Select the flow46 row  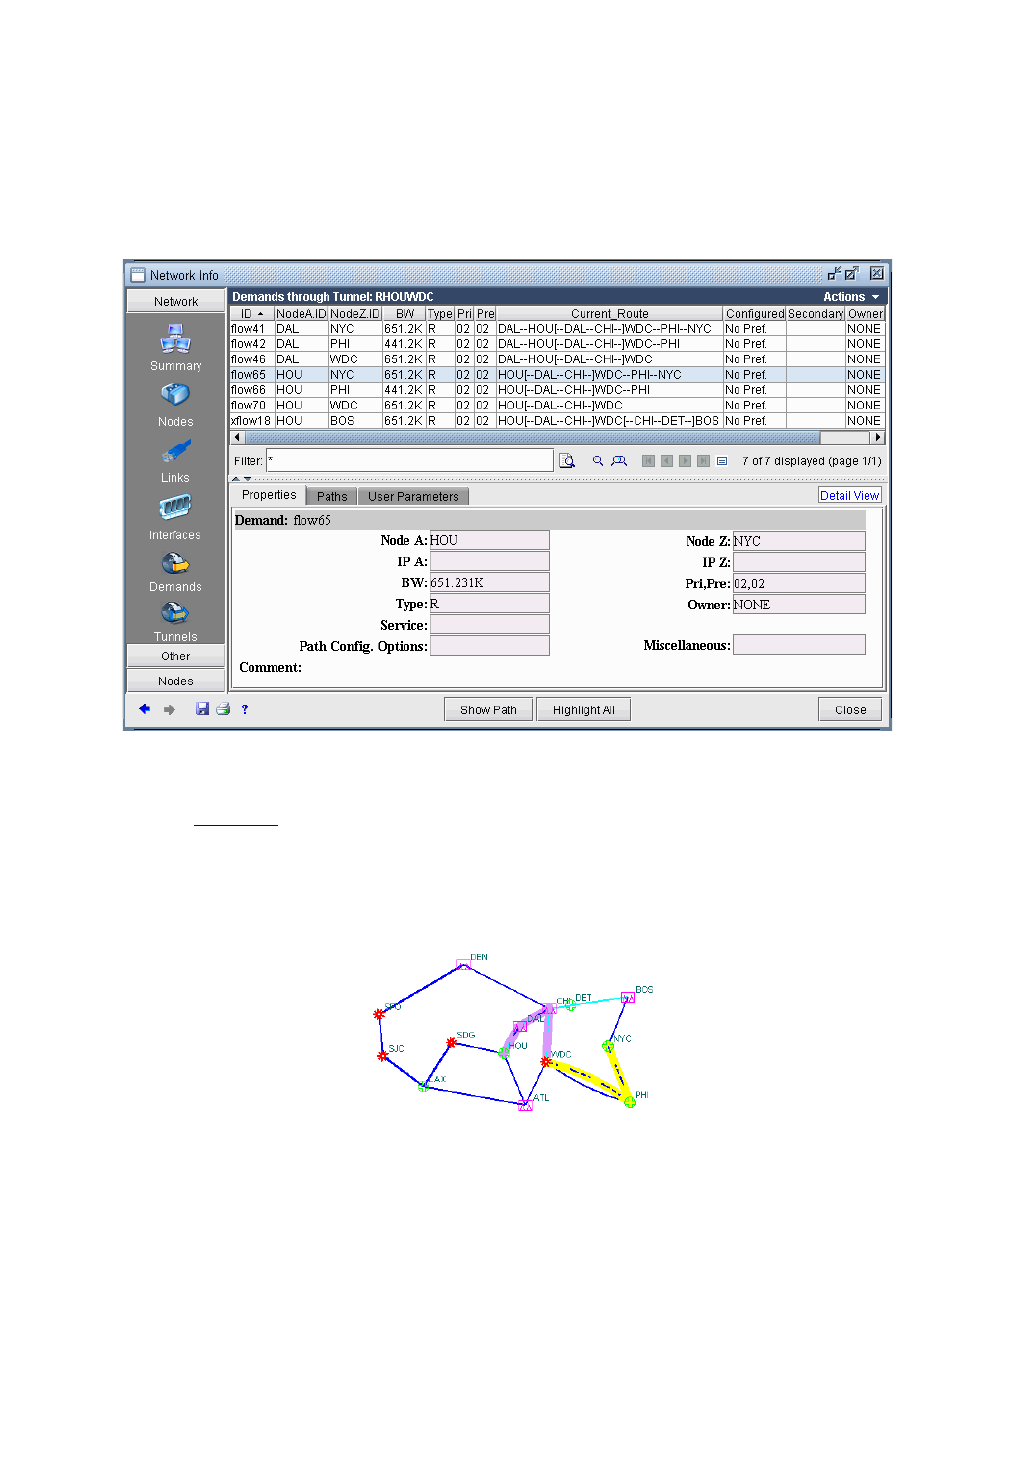point(557,359)
